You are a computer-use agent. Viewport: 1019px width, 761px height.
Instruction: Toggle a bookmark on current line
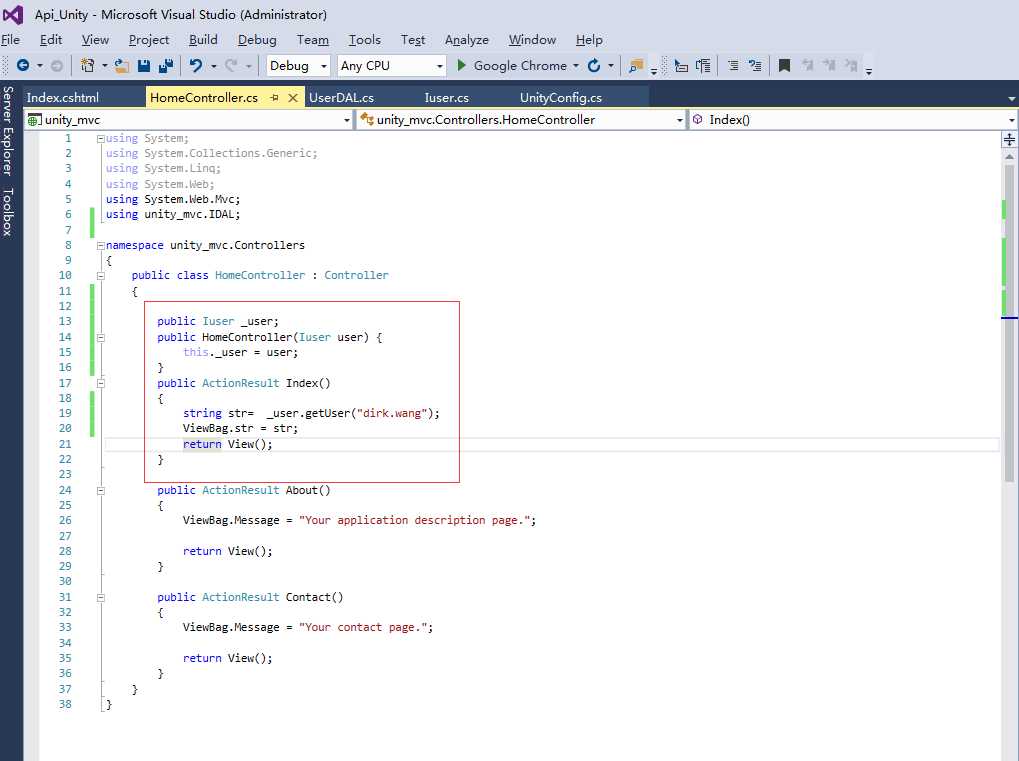[784, 65]
